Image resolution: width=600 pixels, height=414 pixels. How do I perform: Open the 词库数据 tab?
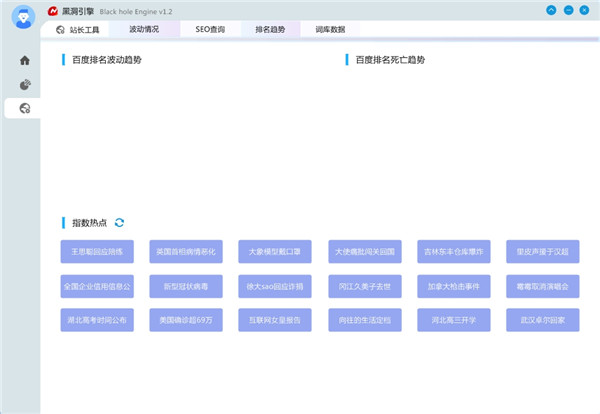330,29
